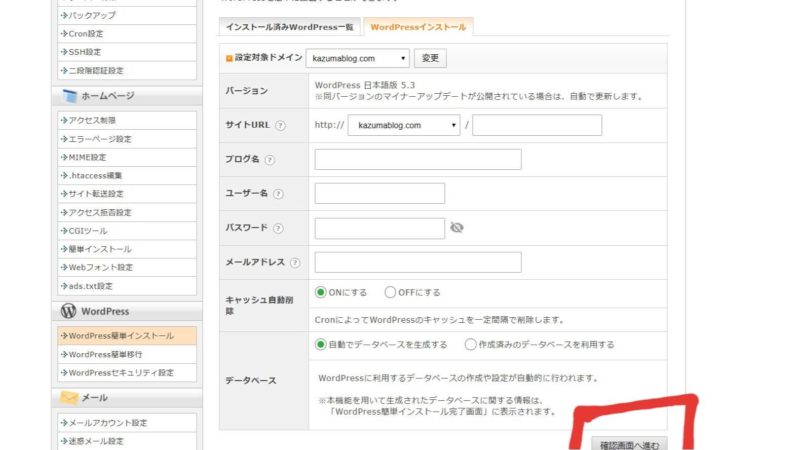The height and width of the screenshot is (450, 800).
Task: Open 二段階認証設定 in the sidebar
Action: tap(127, 70)
